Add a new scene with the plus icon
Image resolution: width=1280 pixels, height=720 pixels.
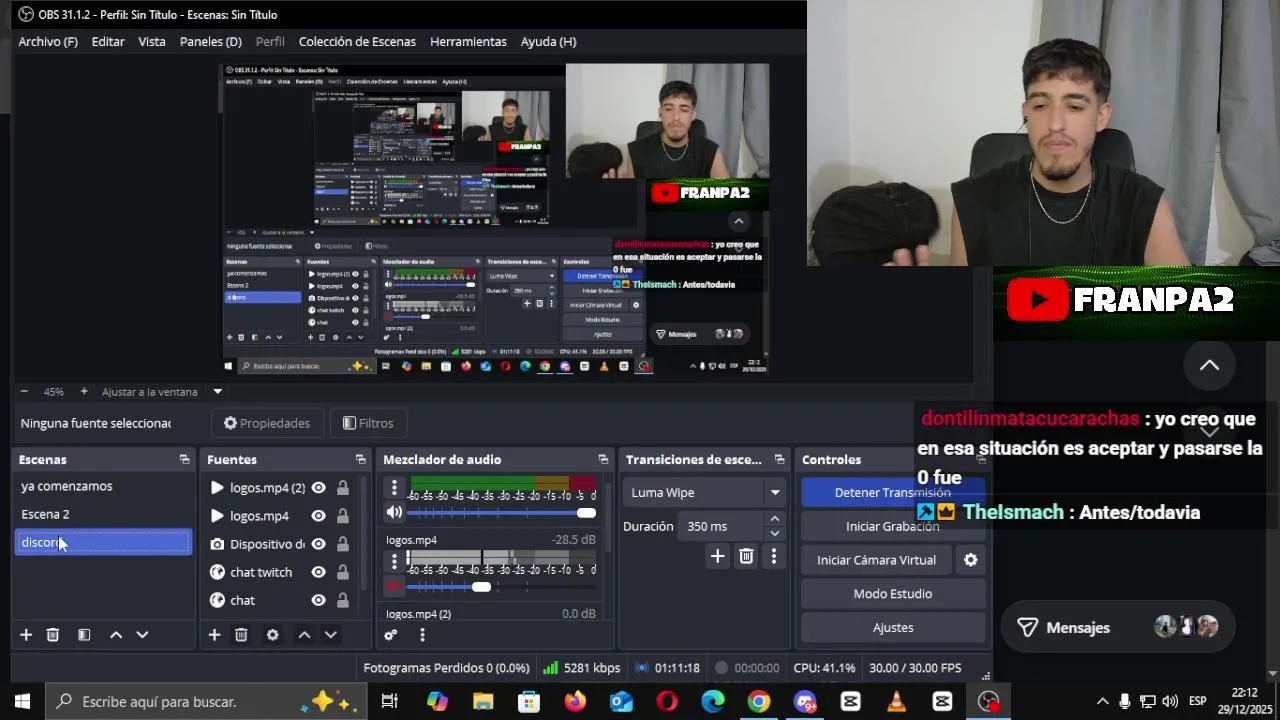tap(26, 635)
